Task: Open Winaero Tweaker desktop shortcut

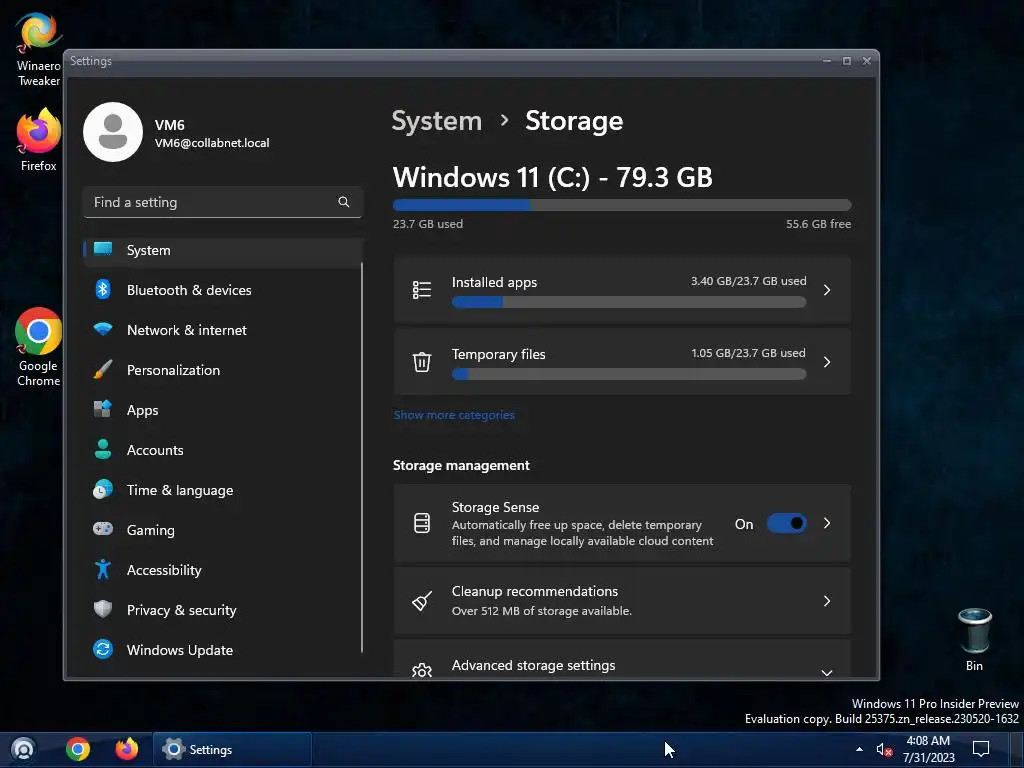Action: [x=39, y=50]
